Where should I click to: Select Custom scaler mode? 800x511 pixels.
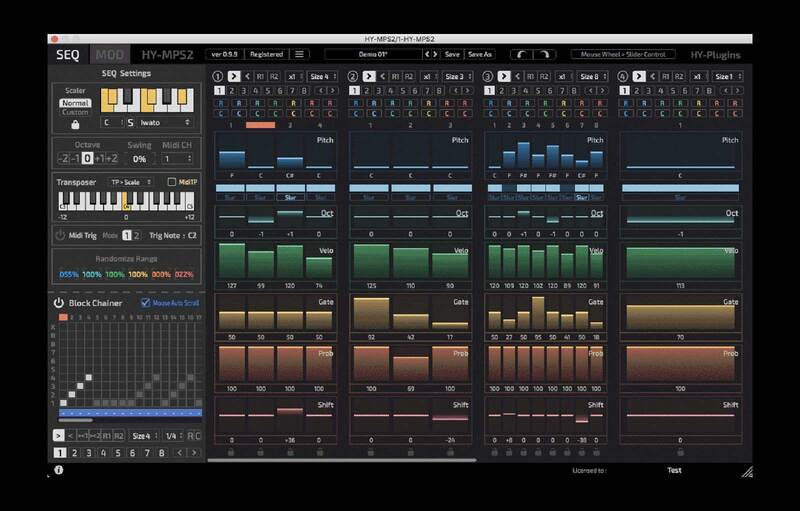[x=75, y=112]
